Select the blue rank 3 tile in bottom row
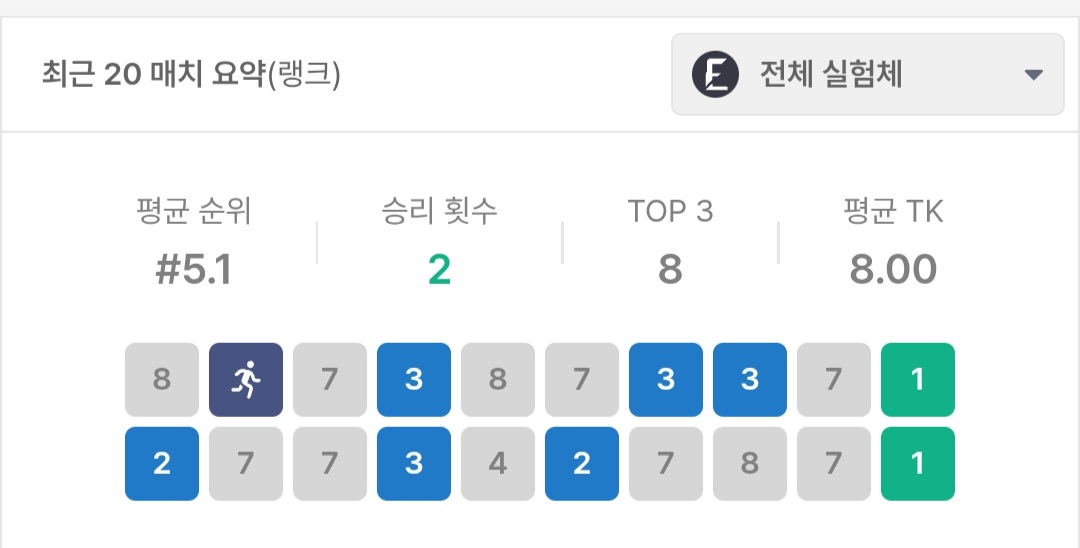The height and width of the screenshot is (548, 1080). coord(414,464)
